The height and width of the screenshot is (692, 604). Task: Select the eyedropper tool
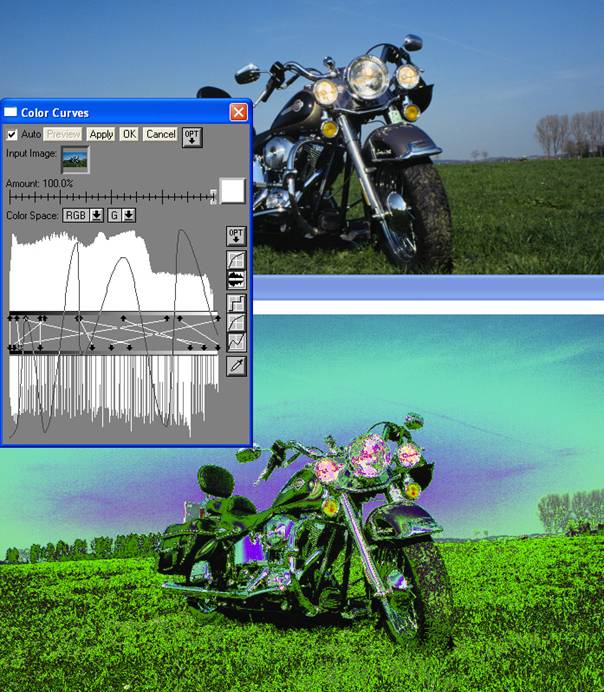point(236,366)
